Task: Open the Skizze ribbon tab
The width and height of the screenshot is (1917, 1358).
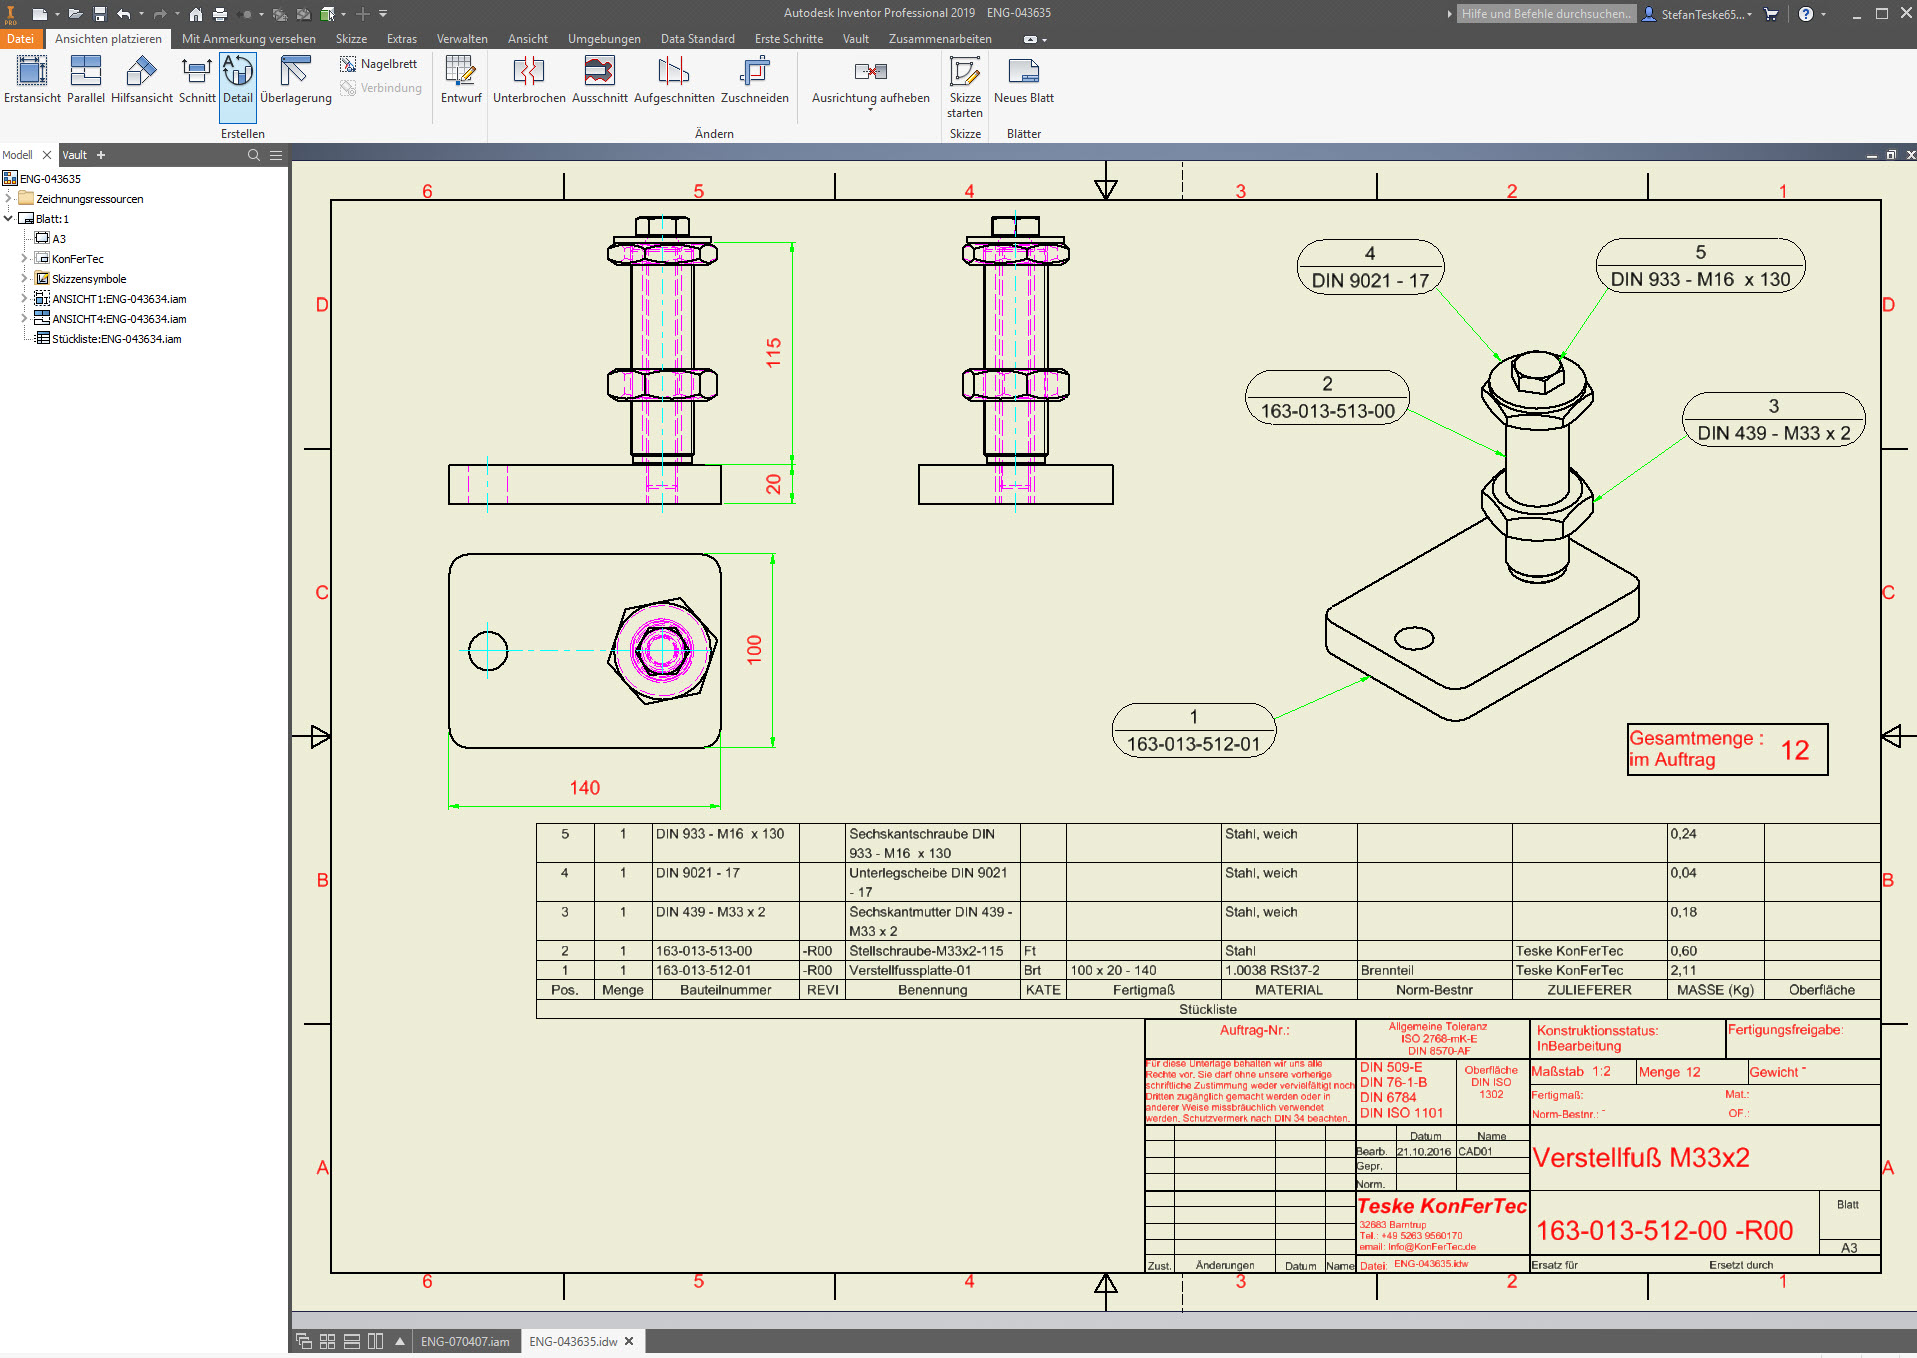Action: click(351, 39)
